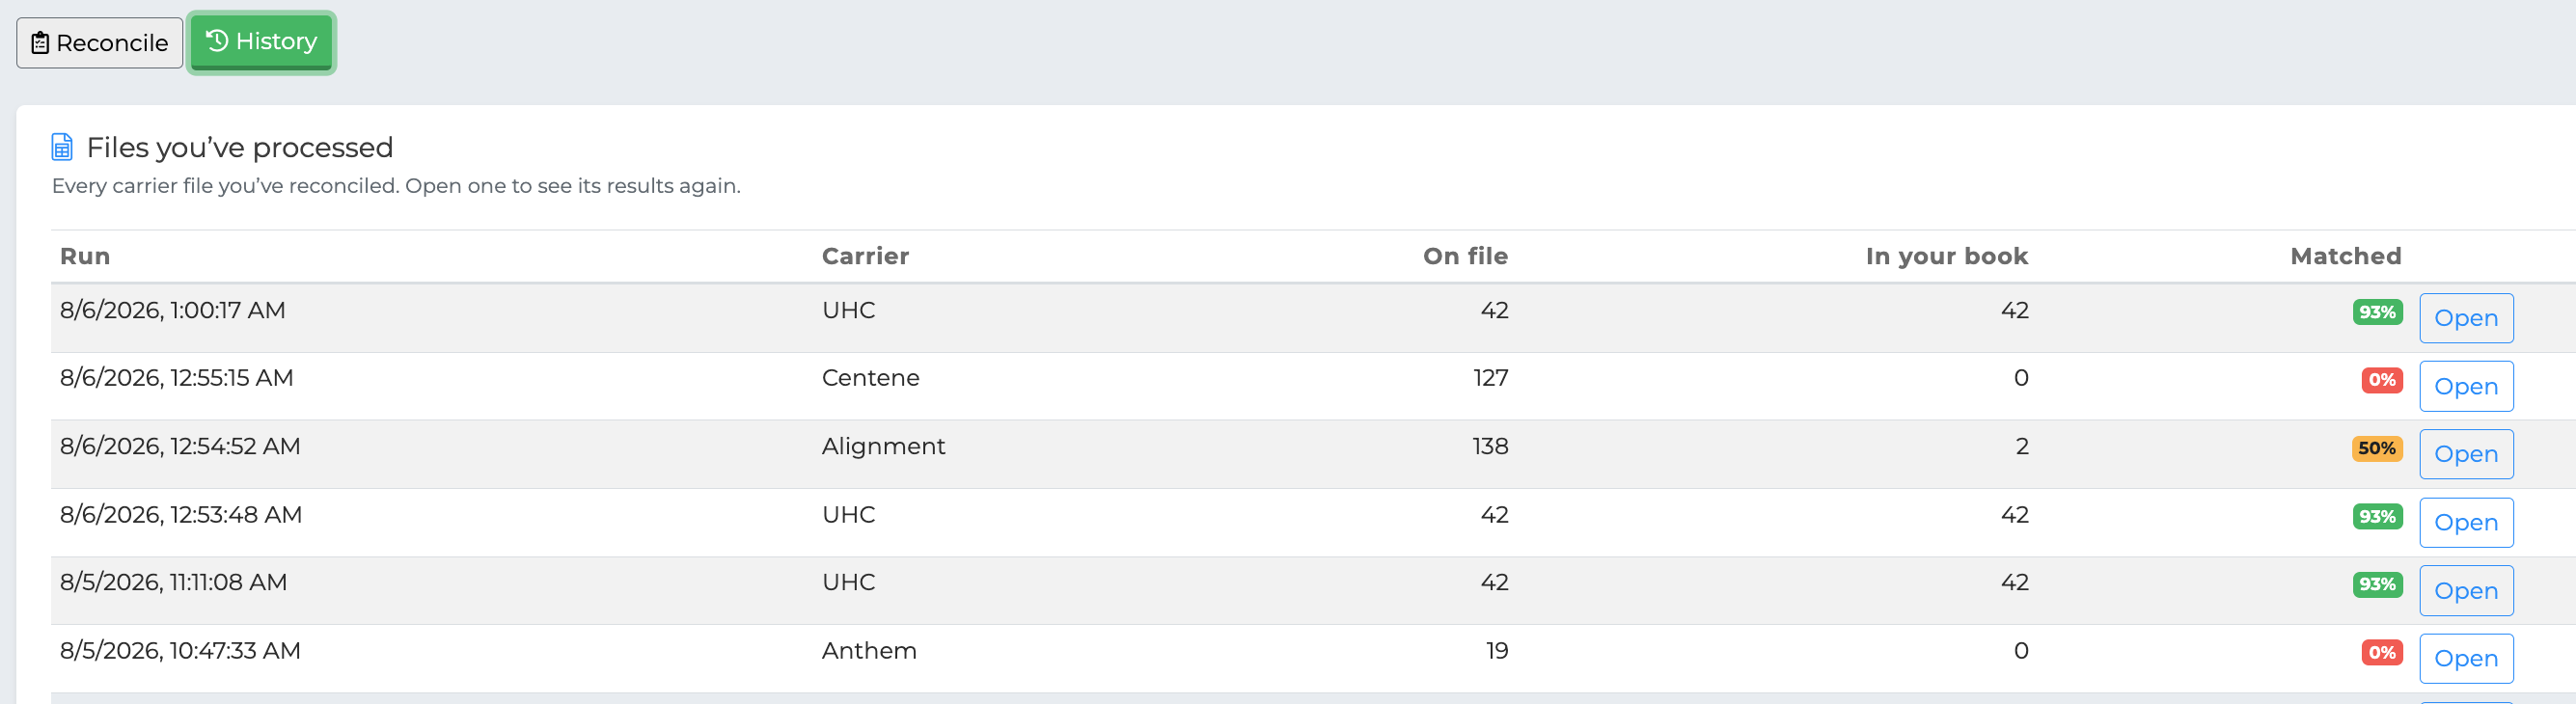This screenshot has height=704, width=2576.
Task: Open the Alignment run results
Action: coord(2466,454)
